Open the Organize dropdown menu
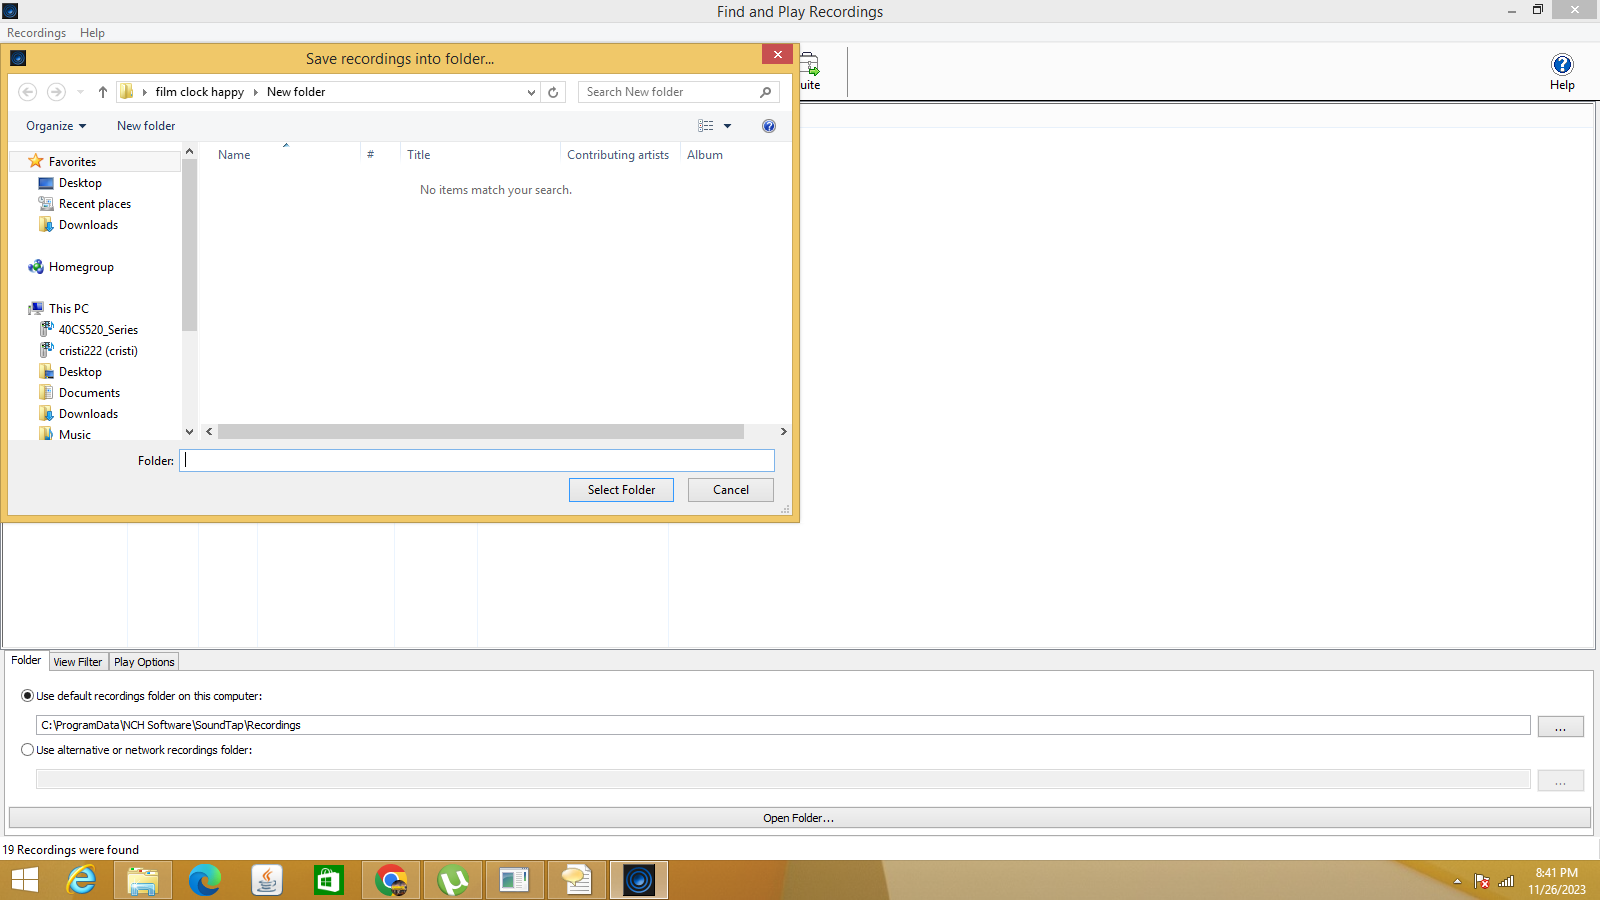 coord(55,125)
